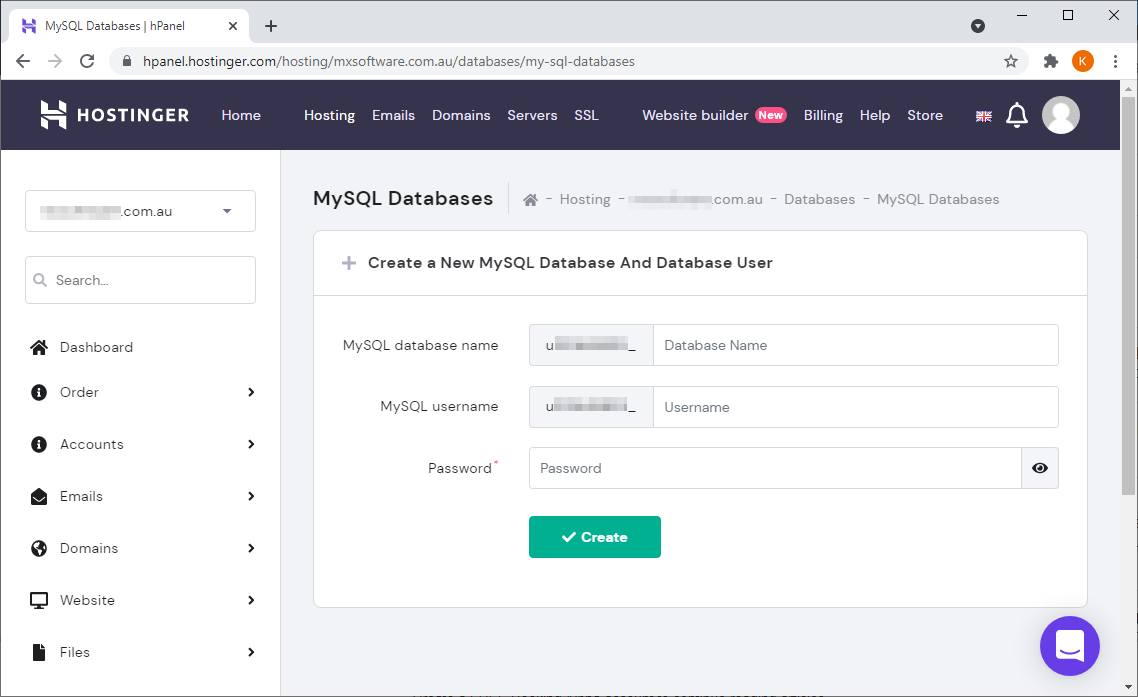Open Home in top navigation

241,115
